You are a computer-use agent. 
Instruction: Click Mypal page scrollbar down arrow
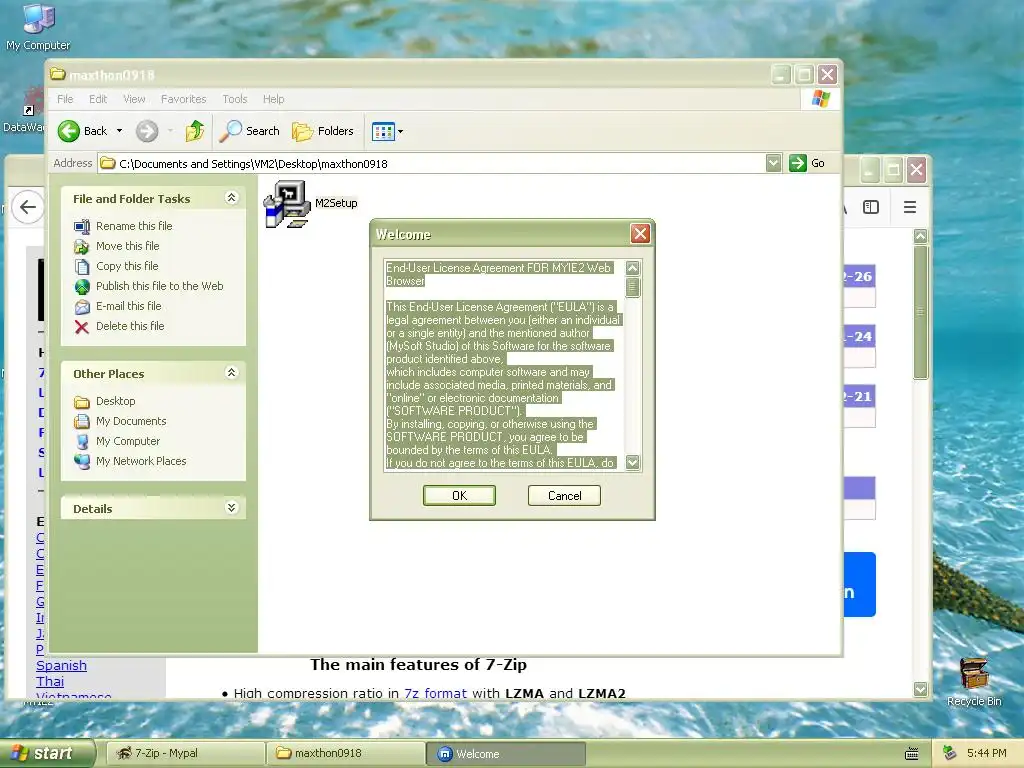point(921,689)
